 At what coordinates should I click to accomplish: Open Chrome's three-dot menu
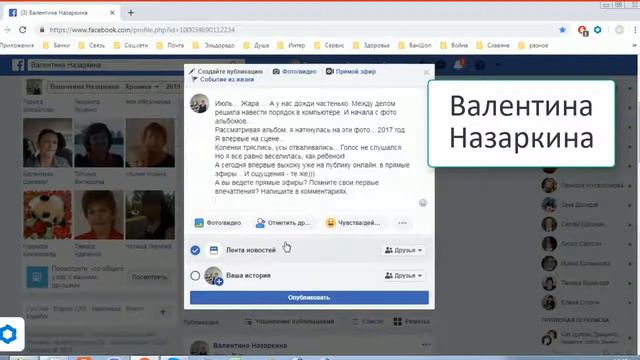point(635,30)
